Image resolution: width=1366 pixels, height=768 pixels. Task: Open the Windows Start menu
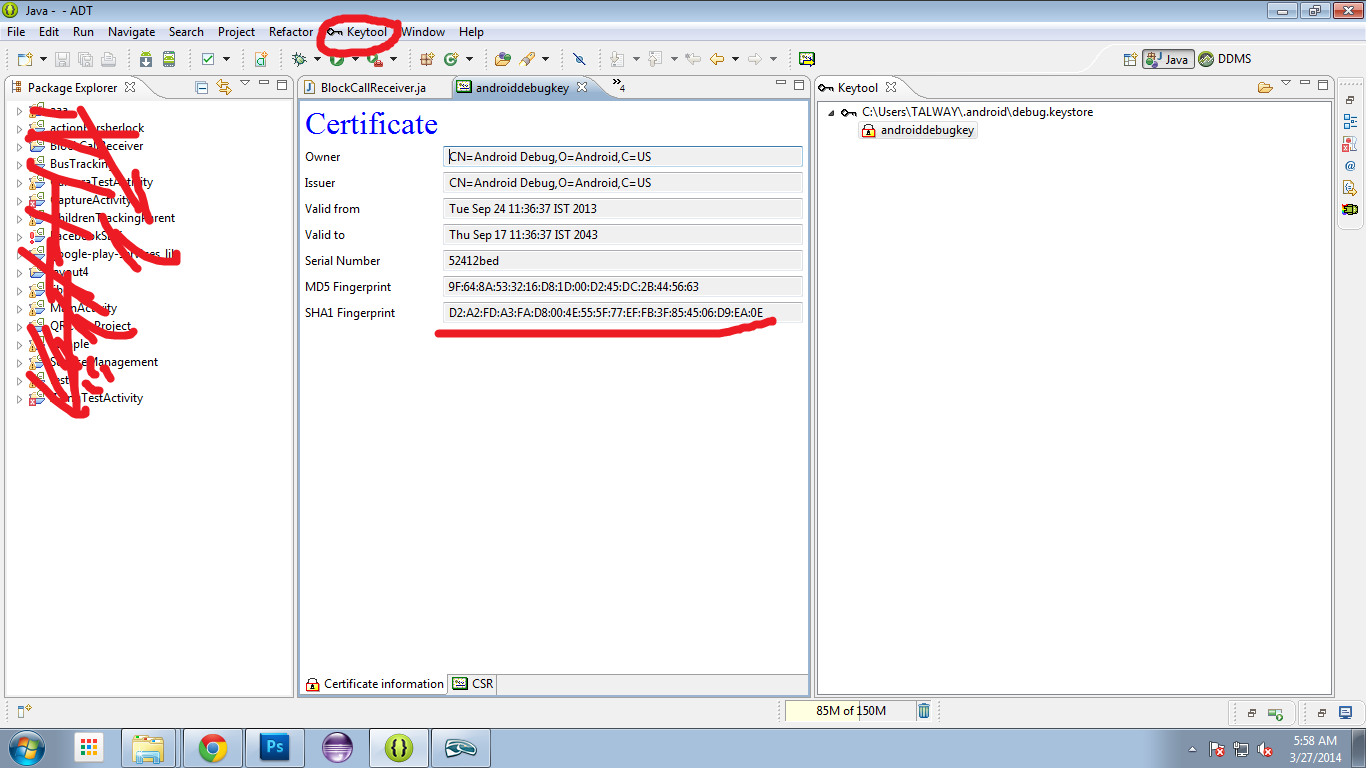(26, 748)
